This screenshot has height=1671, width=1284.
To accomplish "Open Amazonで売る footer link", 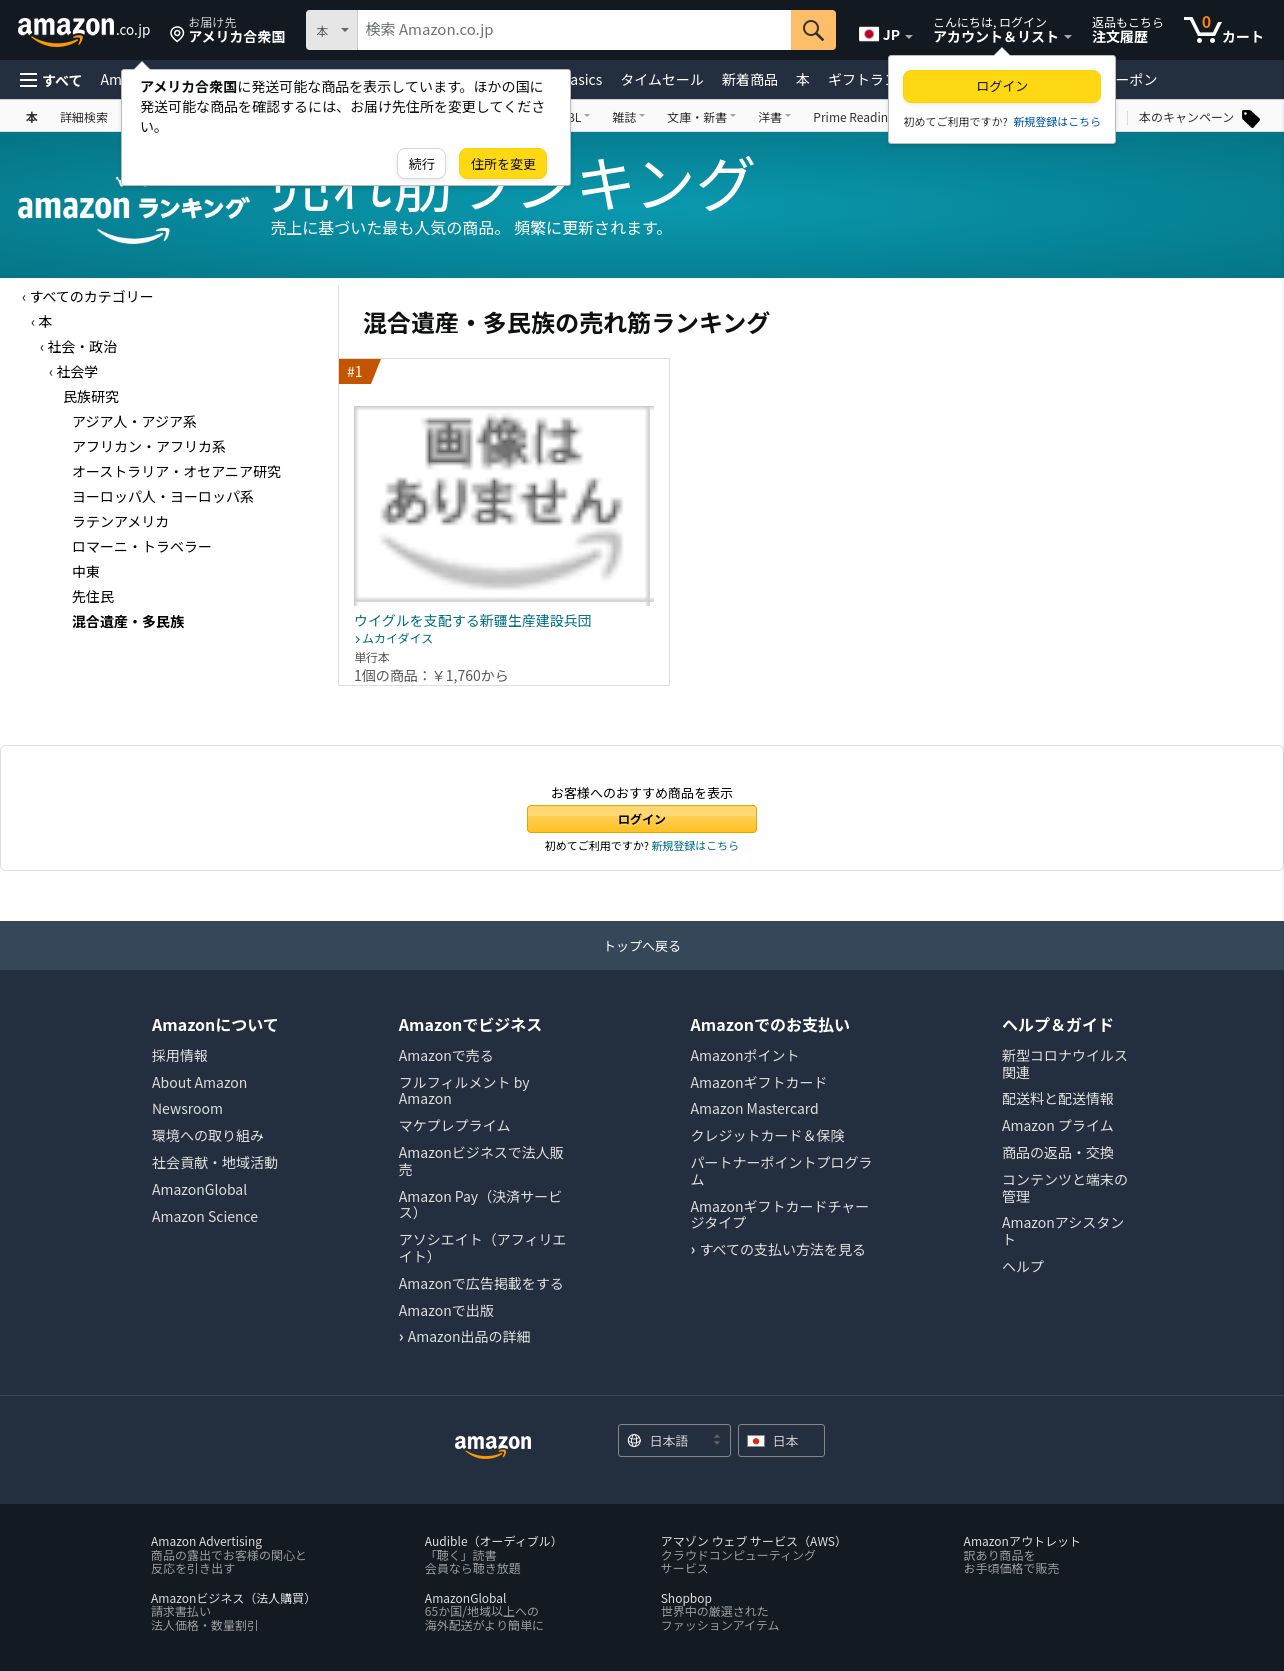I will (445, 1056).
